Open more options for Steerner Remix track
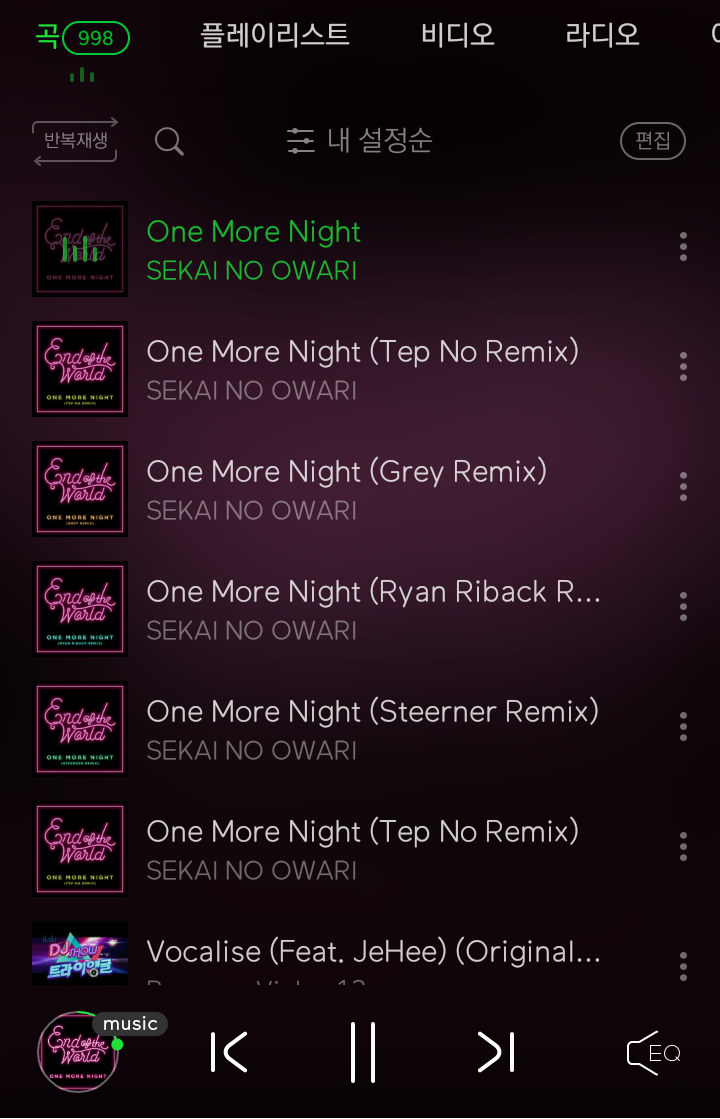The width and height of the screenshot is (720, 1119). click(683, 726)
